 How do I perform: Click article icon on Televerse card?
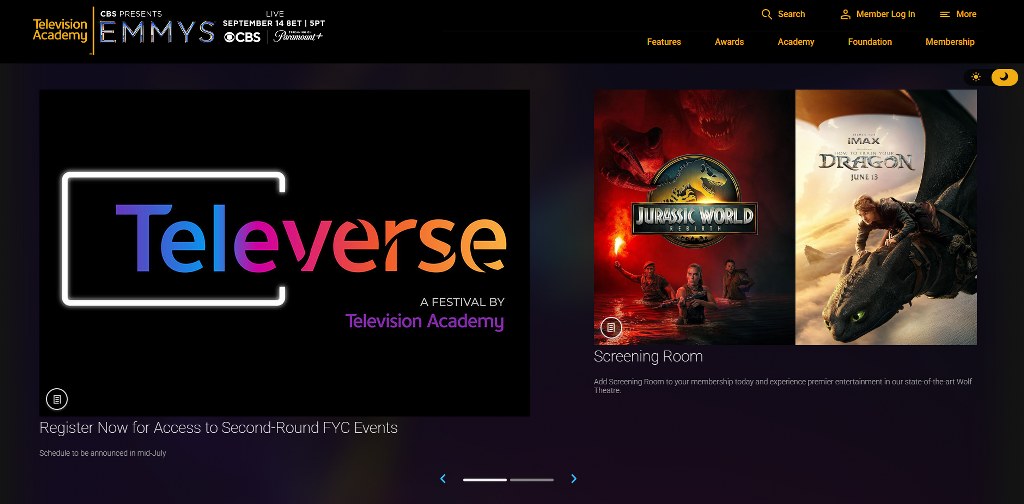pyautogui.click(x=57, y=398)
